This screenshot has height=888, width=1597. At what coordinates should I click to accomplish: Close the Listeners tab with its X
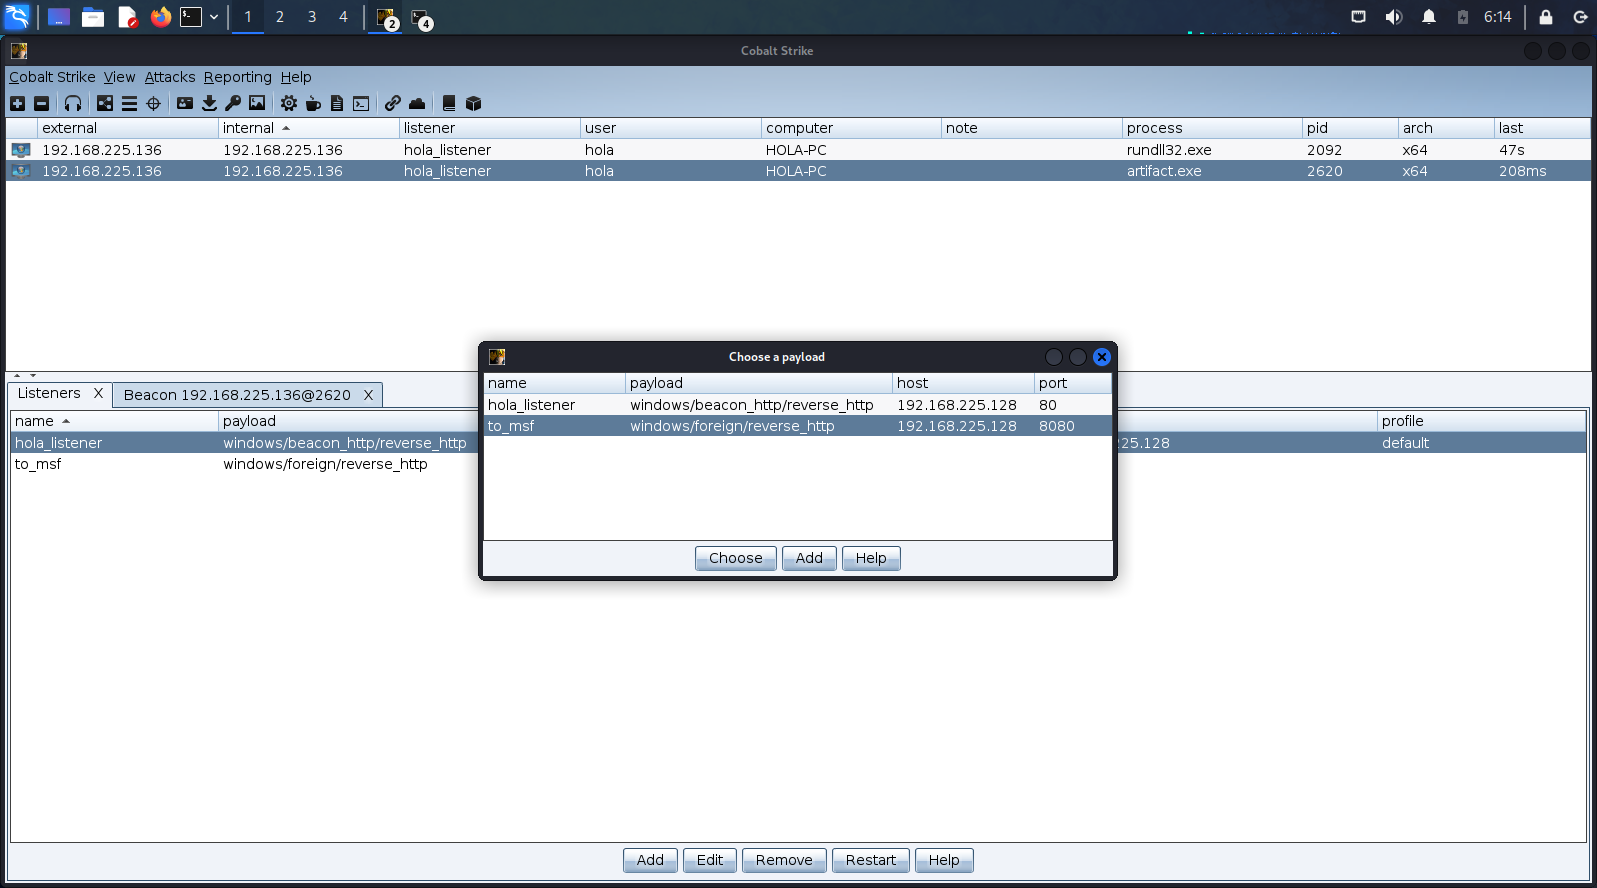click(x=98, y=394)
